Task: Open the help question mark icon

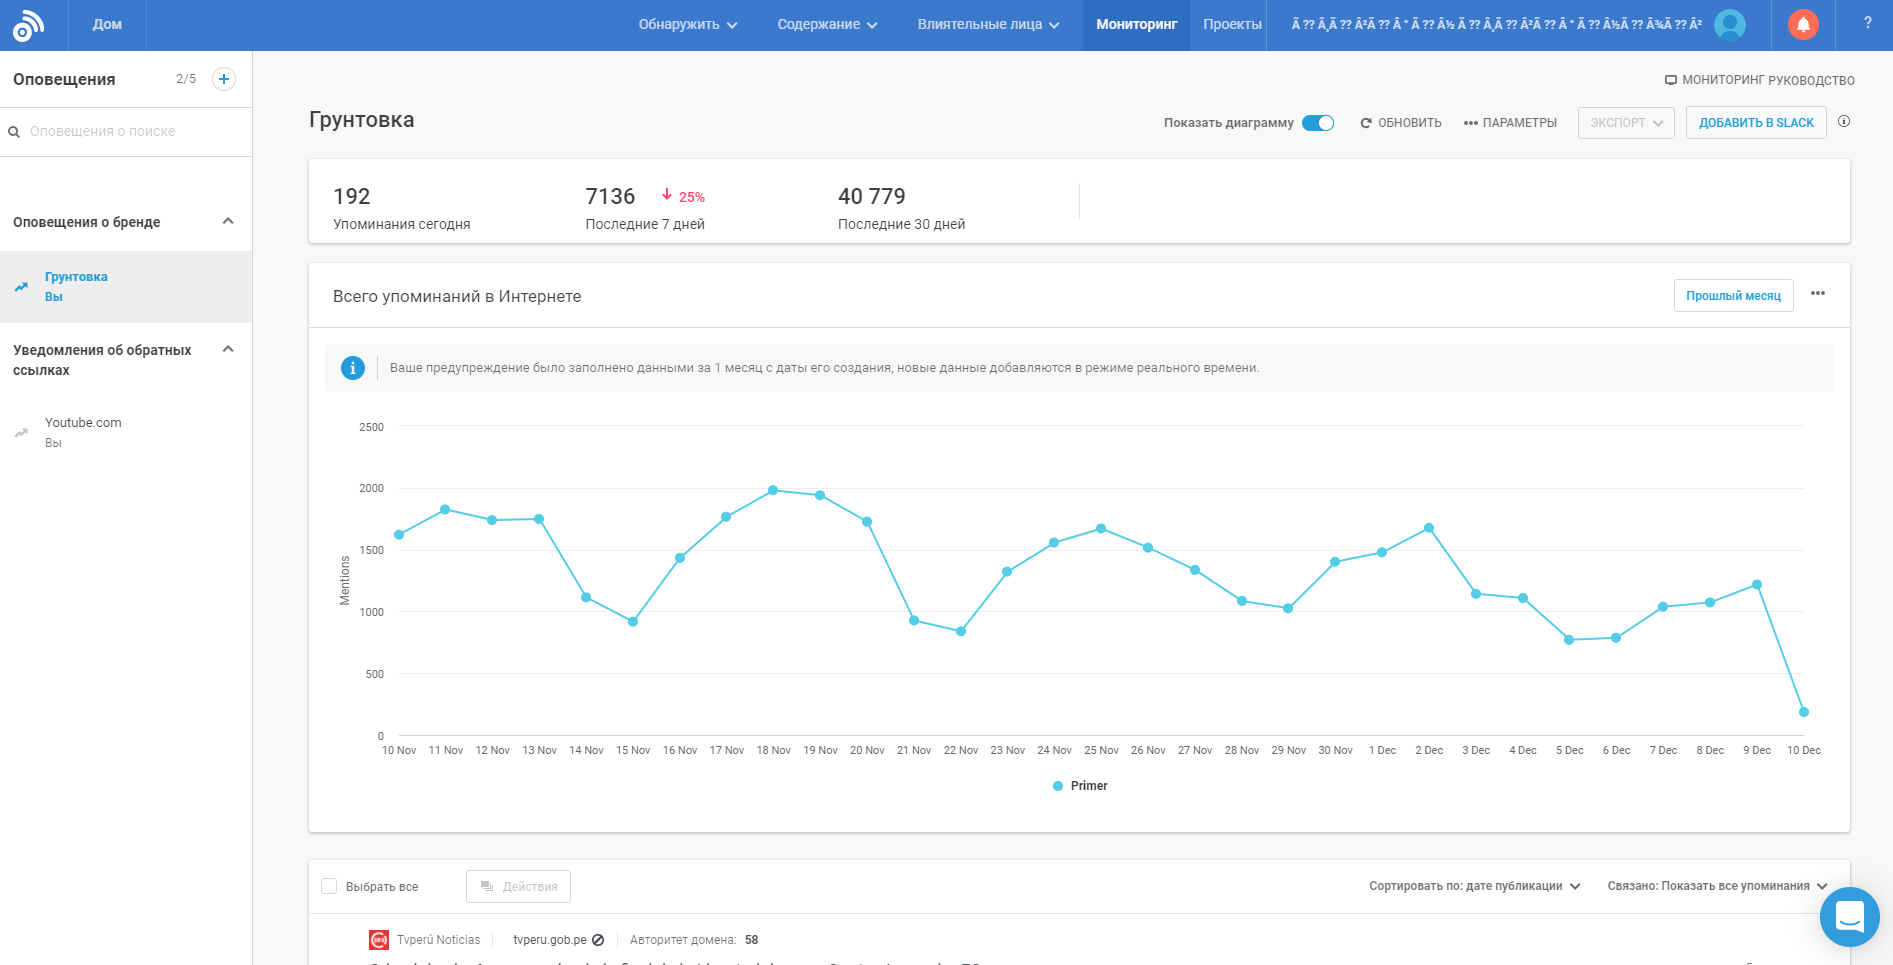Action: (x=1867, y=23)
